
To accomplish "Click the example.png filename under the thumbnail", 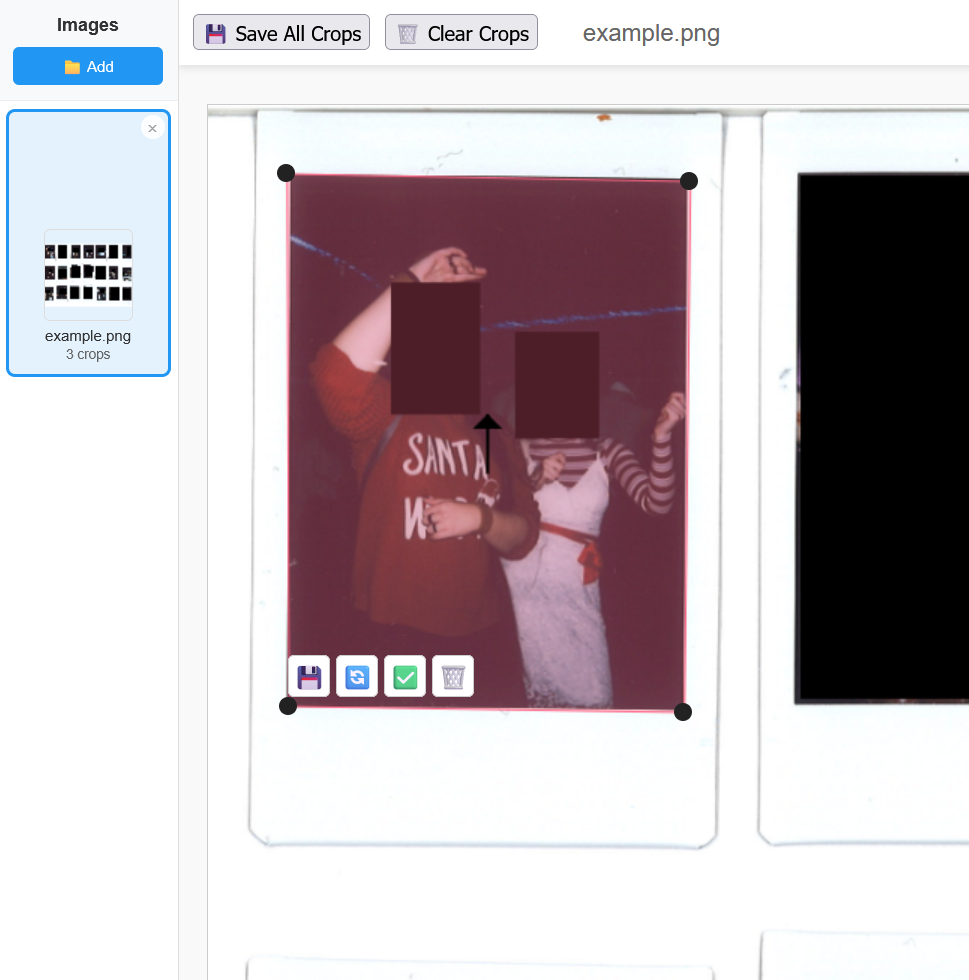I will [88, 336].
